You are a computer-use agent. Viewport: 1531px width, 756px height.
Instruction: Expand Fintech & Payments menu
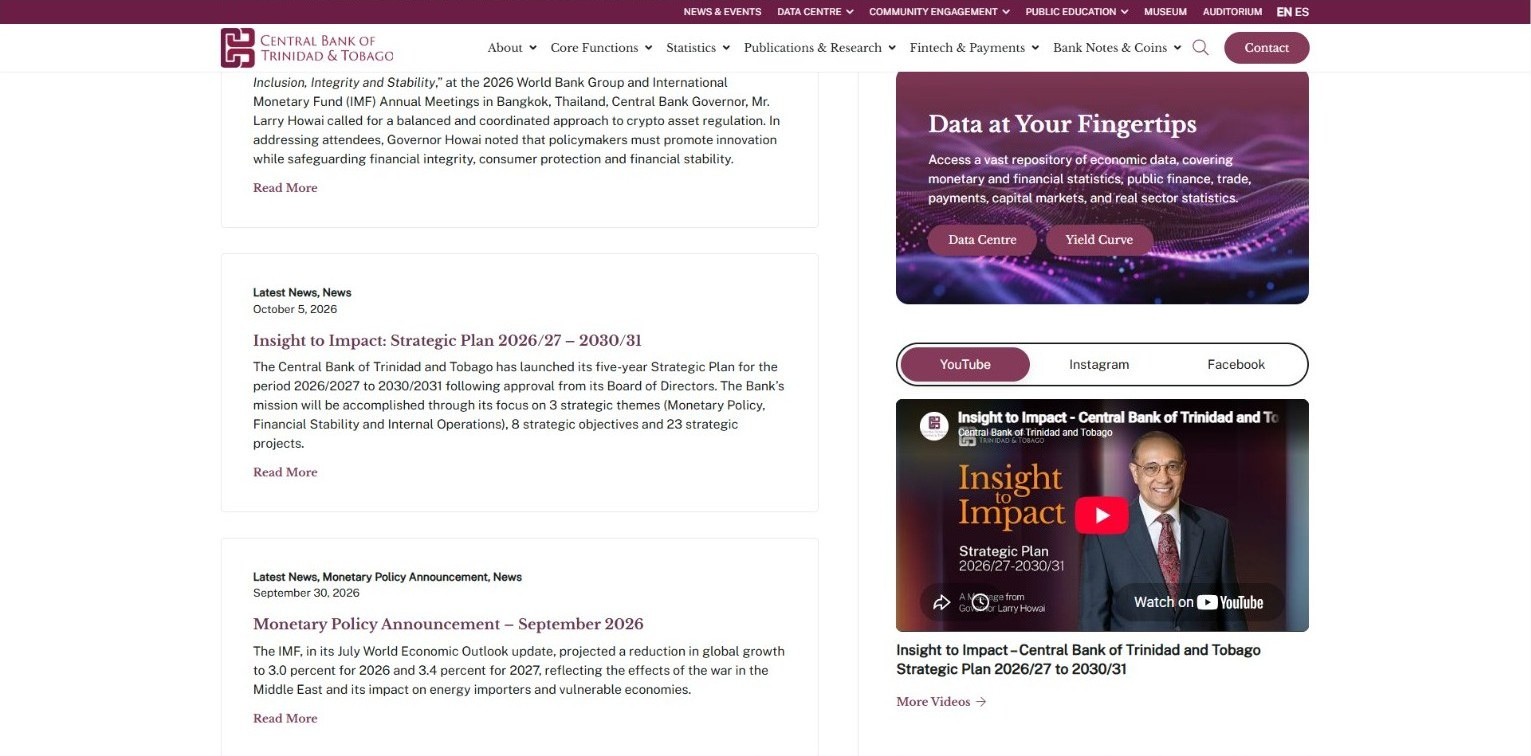(974, 47)
